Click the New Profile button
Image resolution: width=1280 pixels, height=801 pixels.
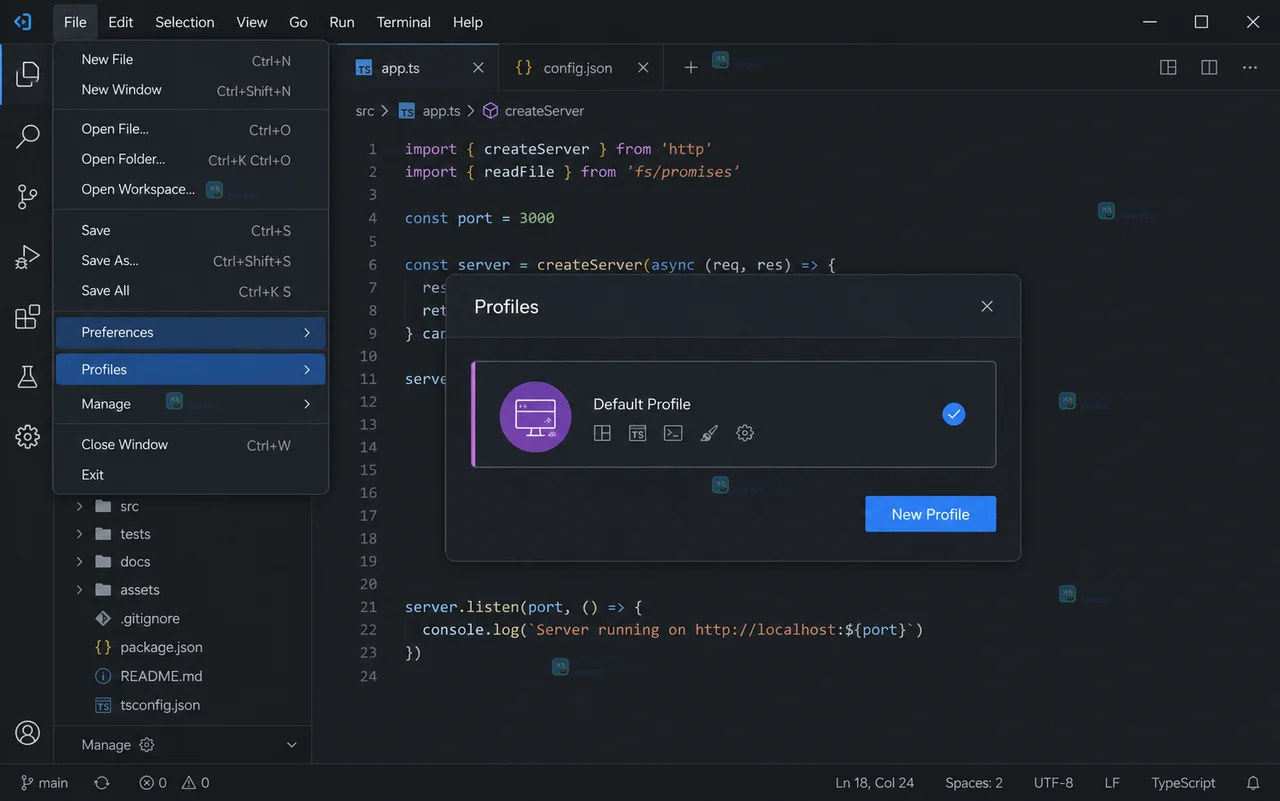pyautogui.click(x=930, y=514)
